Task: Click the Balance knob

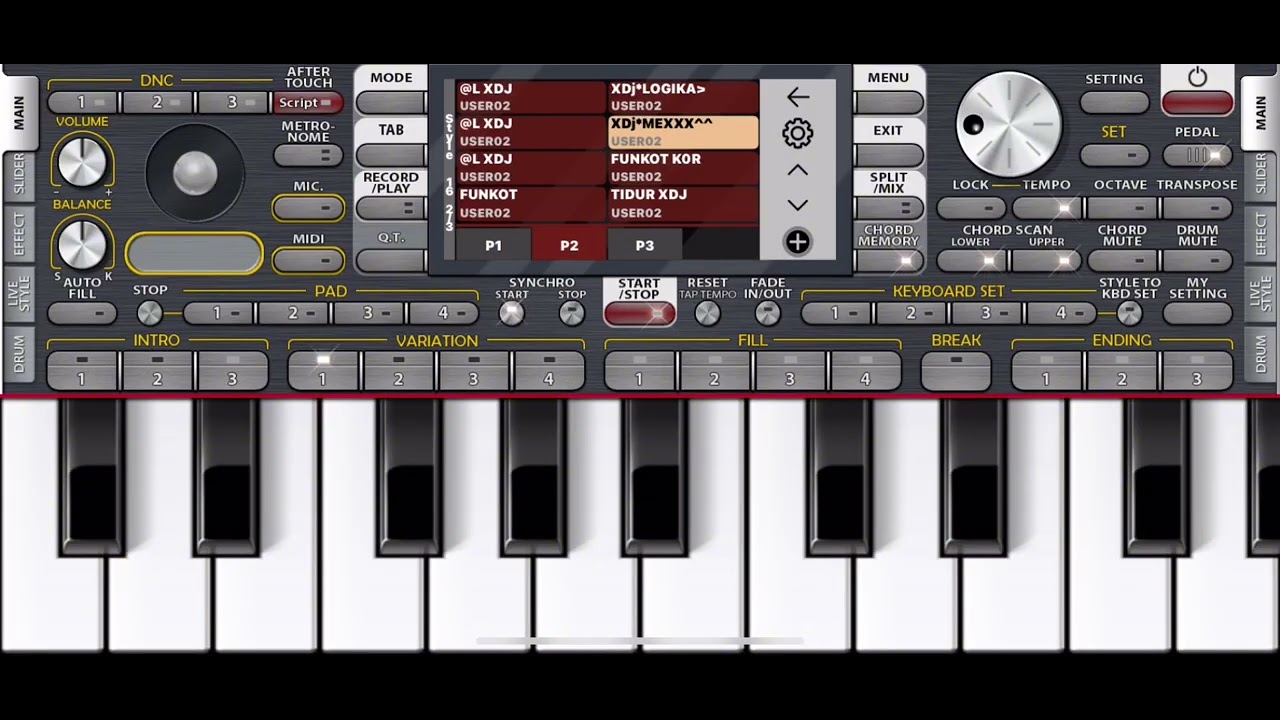Action: click(82, 244)
